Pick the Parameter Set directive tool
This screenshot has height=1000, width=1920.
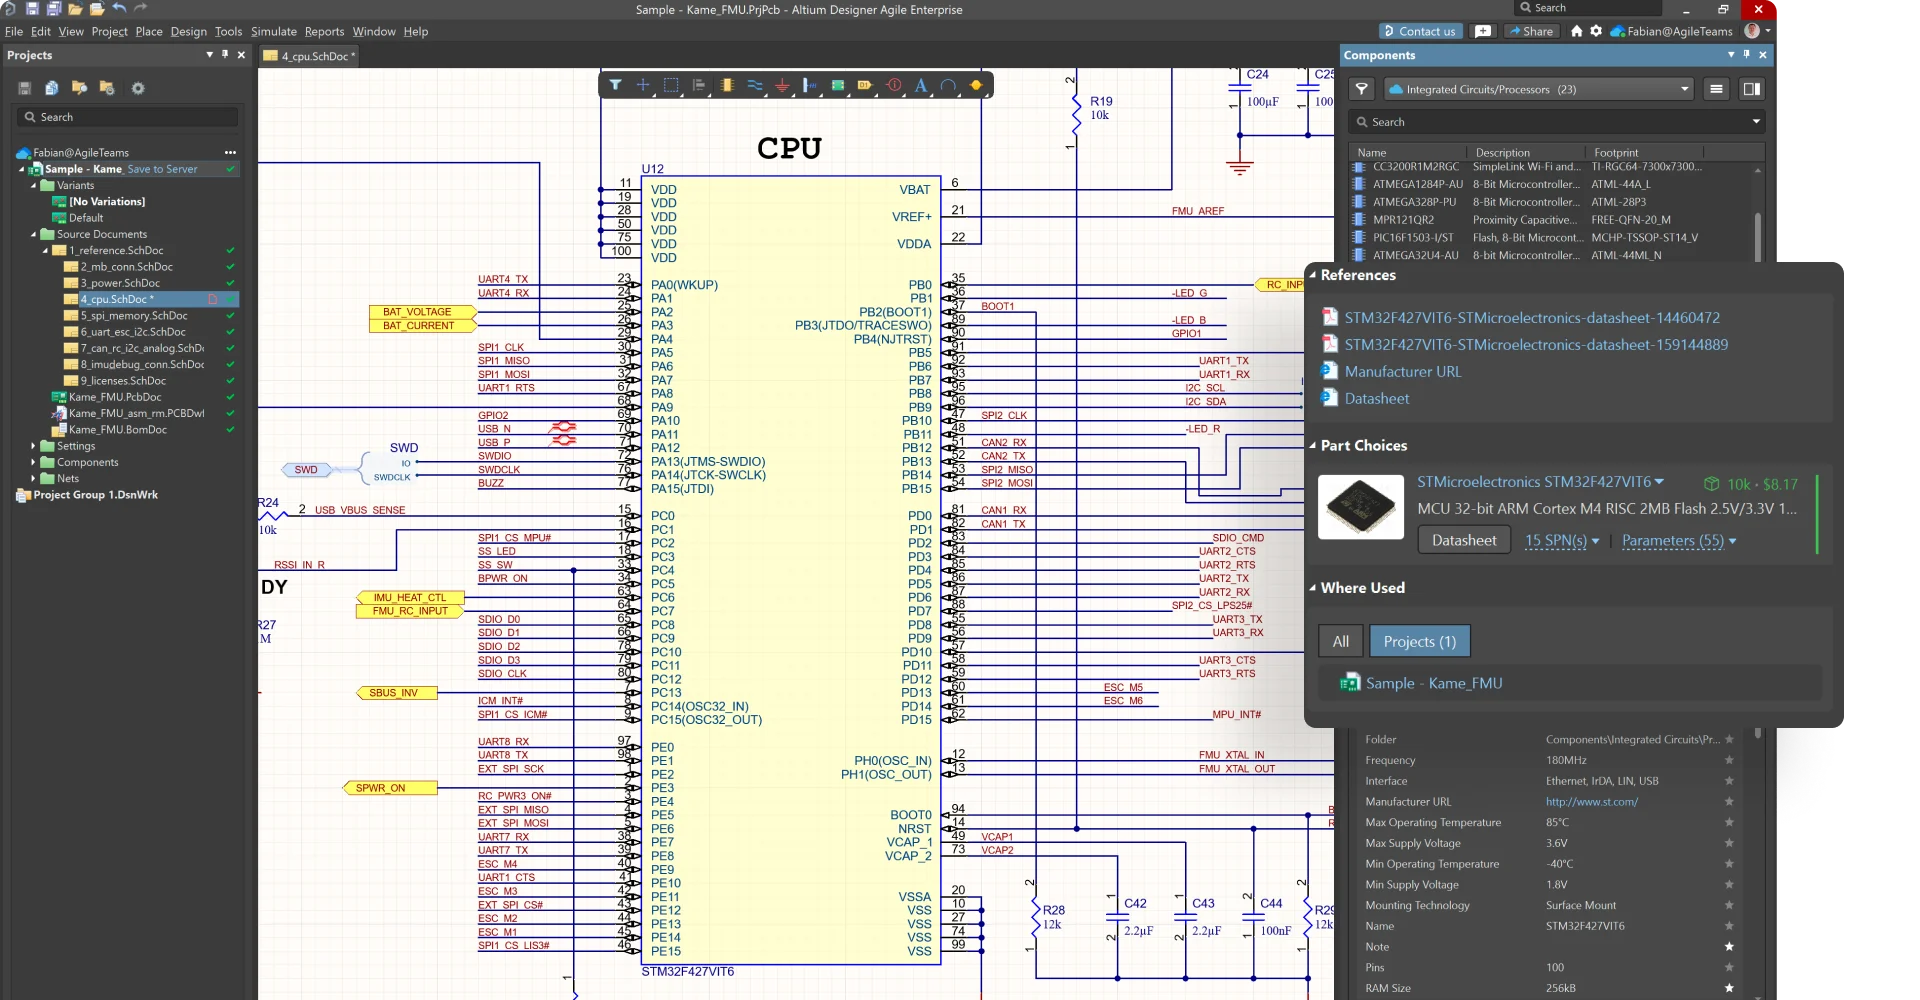click(894, 86)
